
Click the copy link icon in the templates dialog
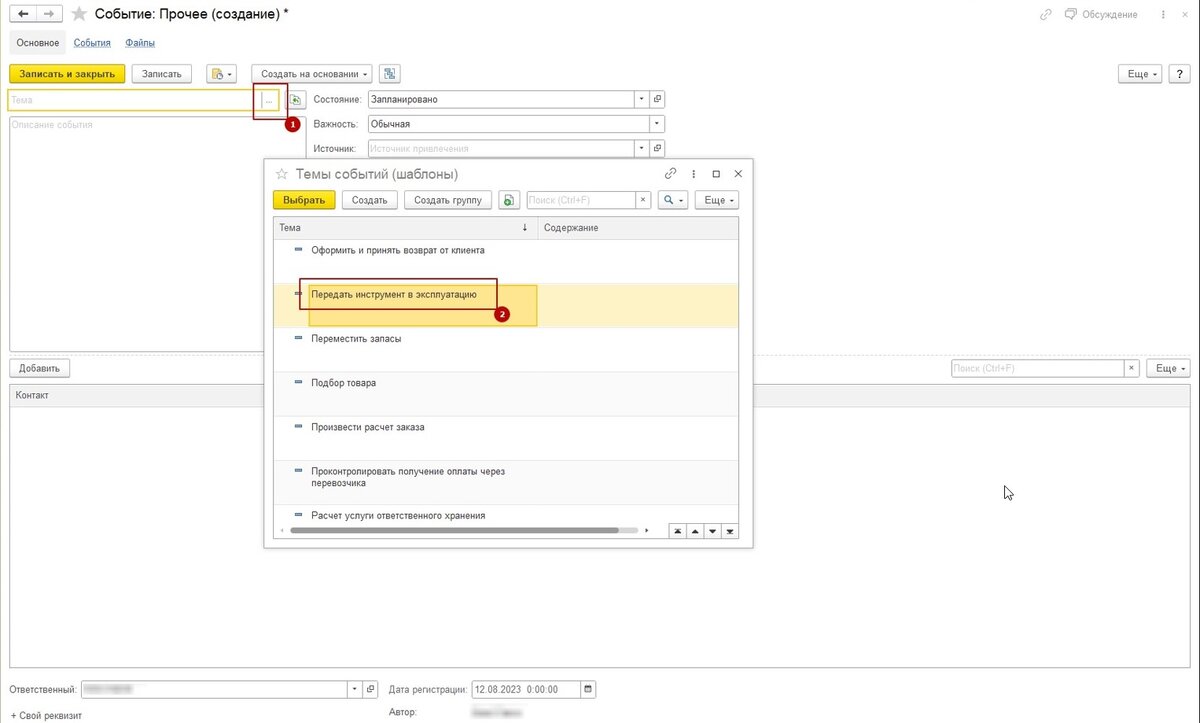pyautogui.click(x=671, y=173)
